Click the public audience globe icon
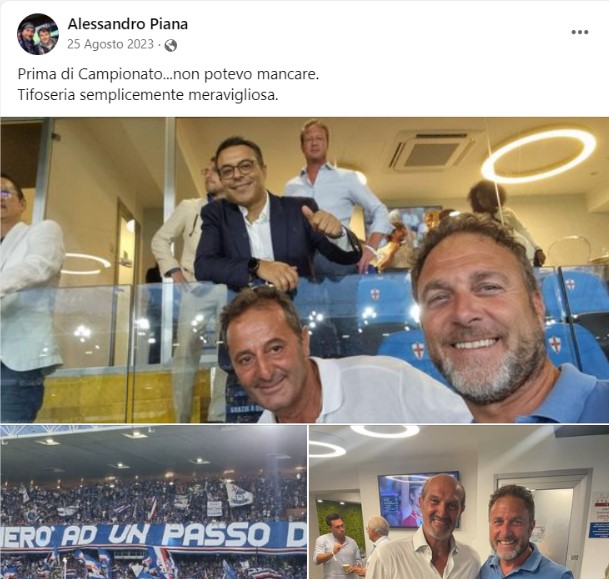 171,45
